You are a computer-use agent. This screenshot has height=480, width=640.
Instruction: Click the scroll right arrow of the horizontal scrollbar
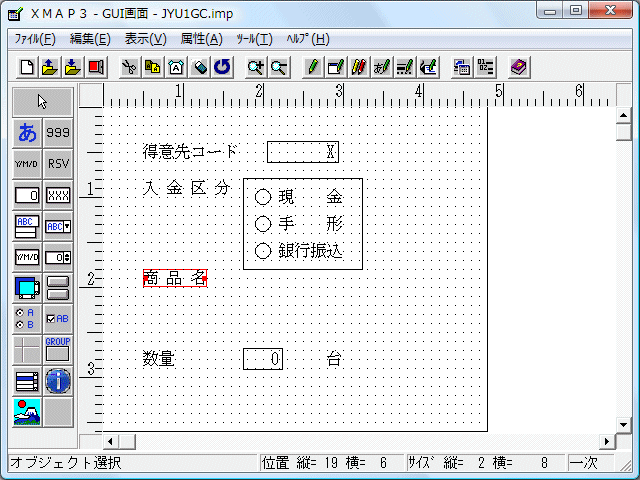607,441
